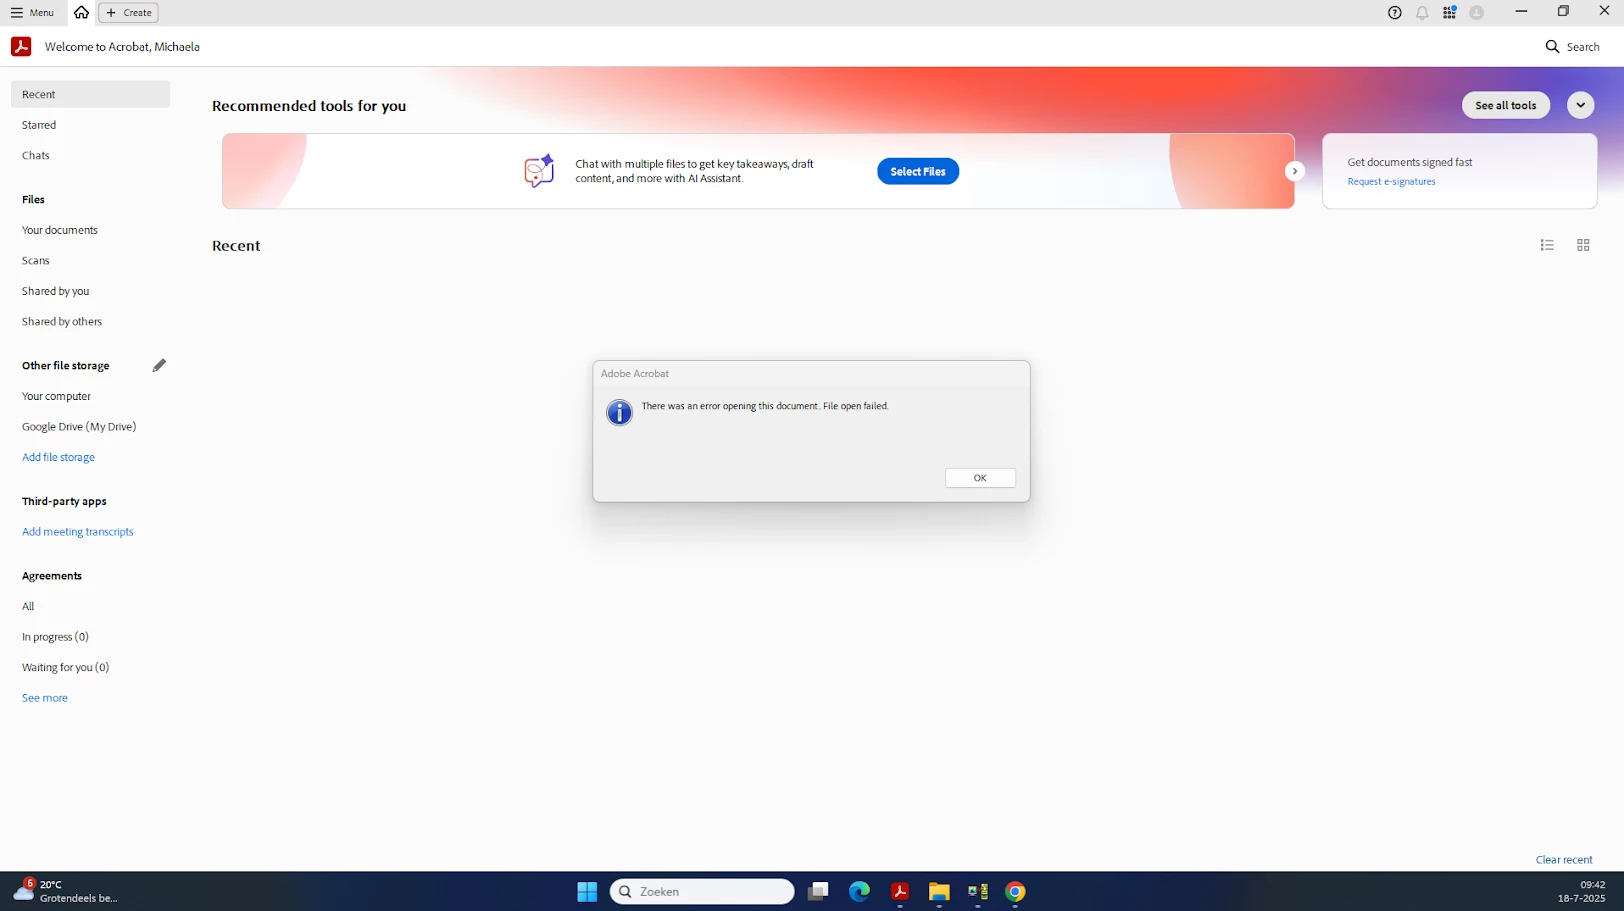Open All agreements
Screen dimensions: 1624x911
(x=28, y=606)
